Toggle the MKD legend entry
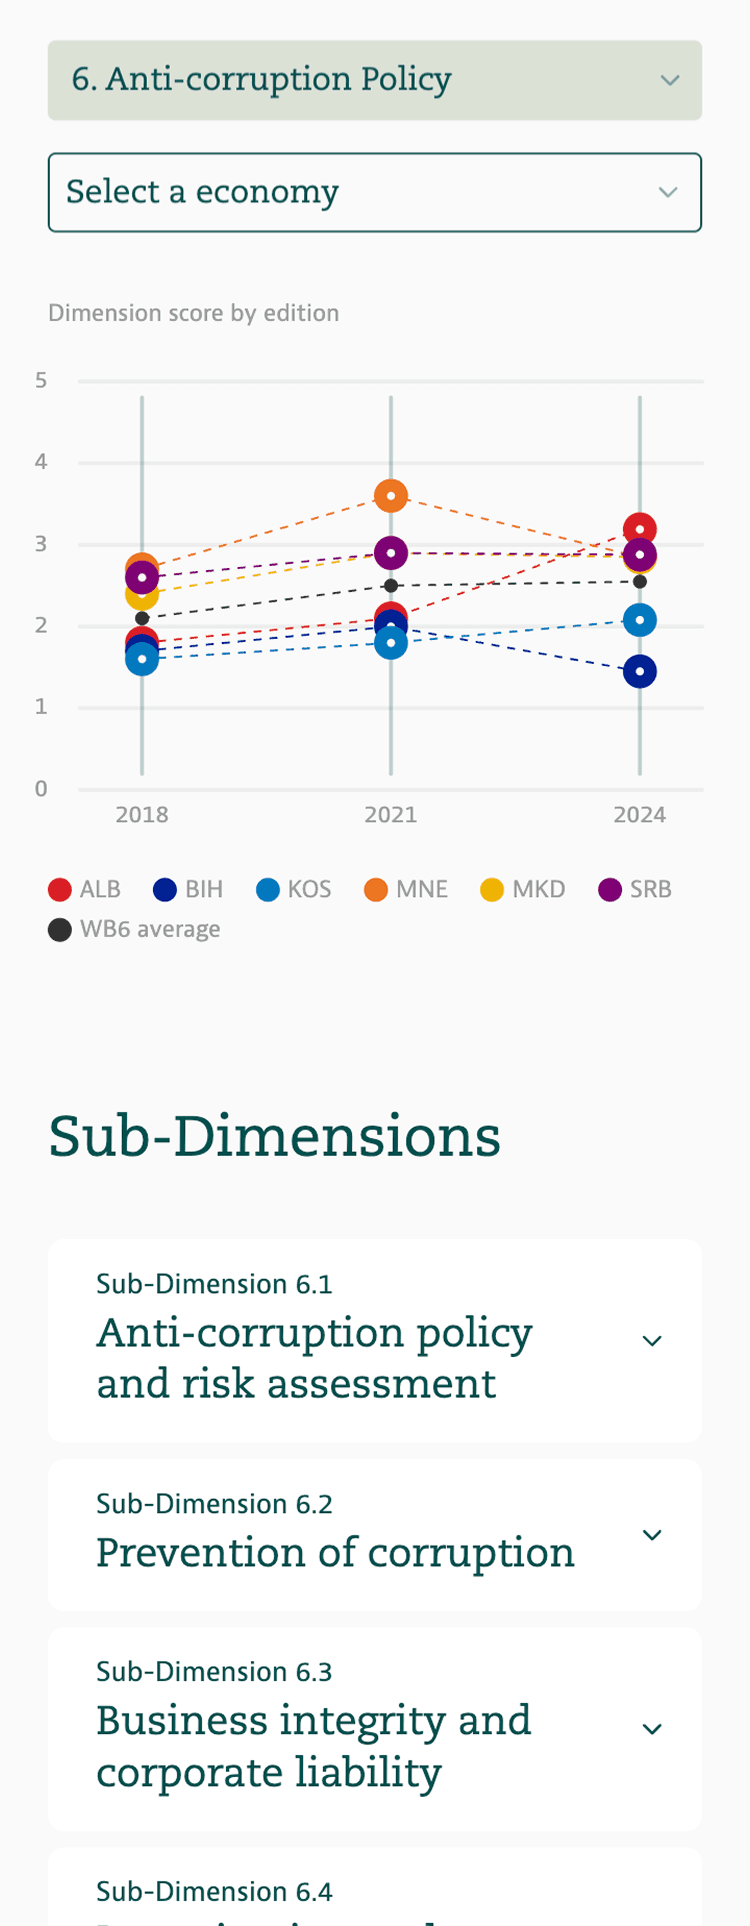Image resolution: width=750 pixels, height=1926 pixels. pos(523,889)
